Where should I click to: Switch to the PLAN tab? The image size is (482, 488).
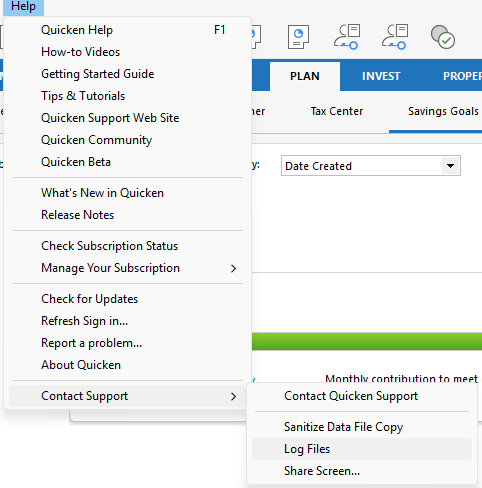[305, 76]
